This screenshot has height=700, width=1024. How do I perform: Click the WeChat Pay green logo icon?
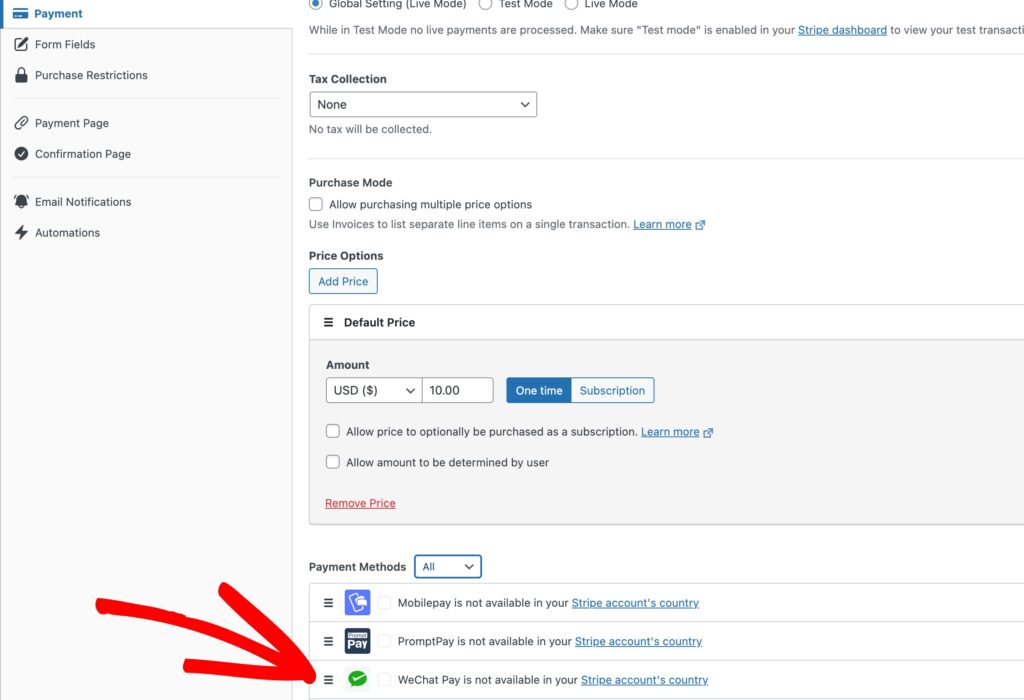(358, 679)
